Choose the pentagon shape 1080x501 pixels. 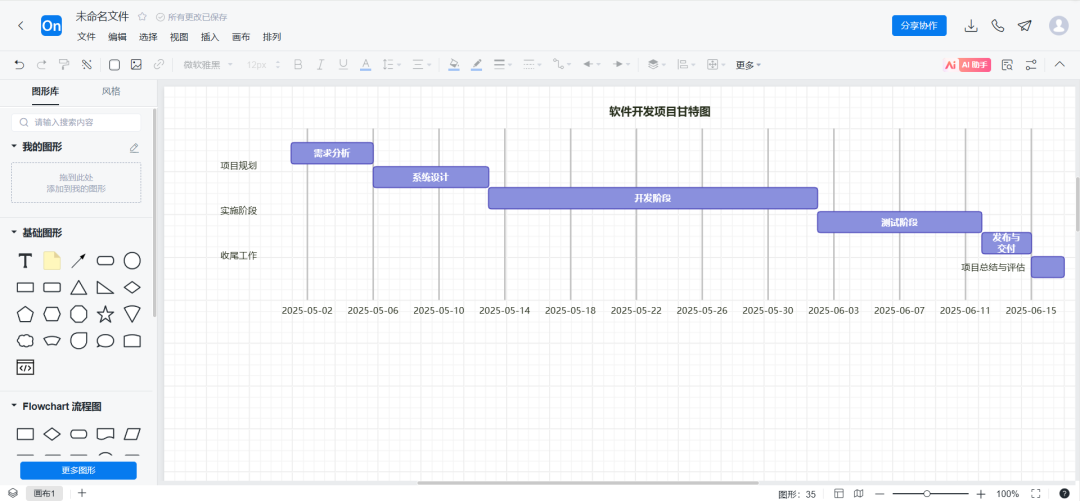25,314
